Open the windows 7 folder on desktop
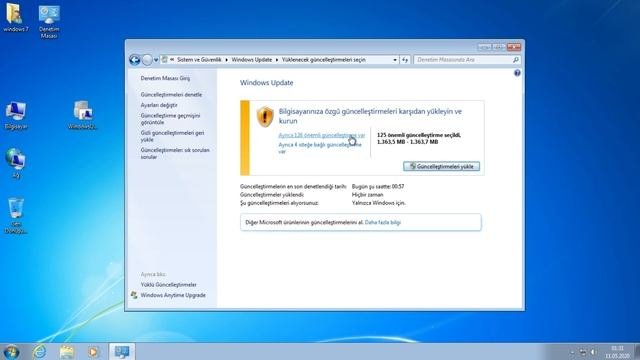 point(15,17)
